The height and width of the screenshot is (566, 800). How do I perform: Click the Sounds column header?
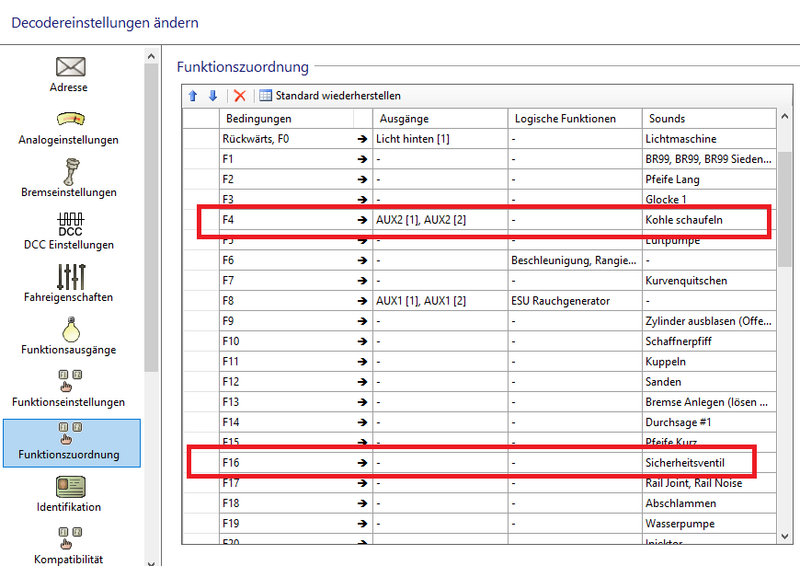click(709, 118)
